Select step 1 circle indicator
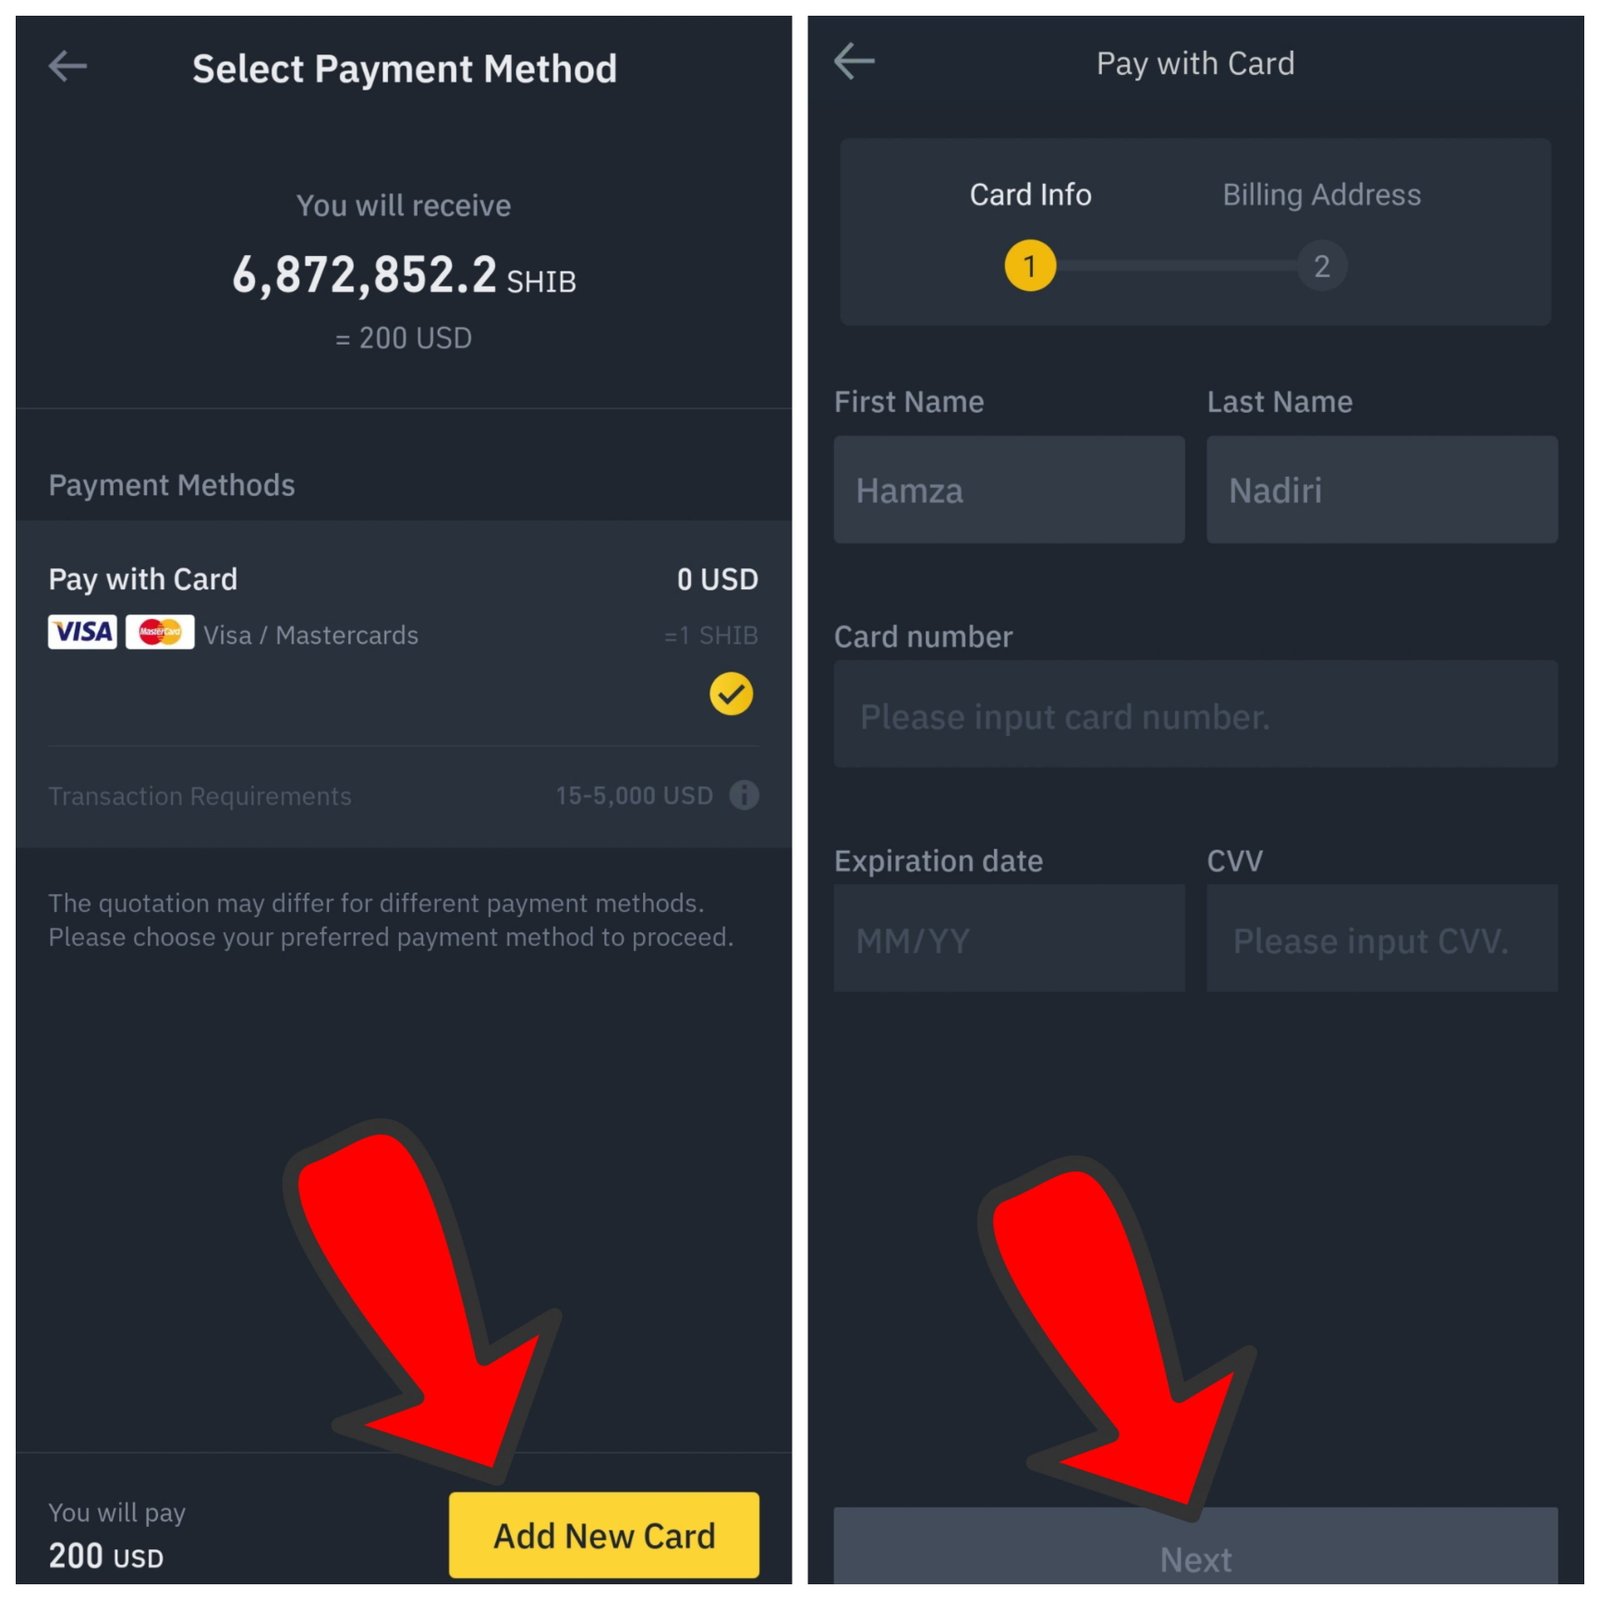Screen dimensions: 1600x1600 coord(1030,266)
